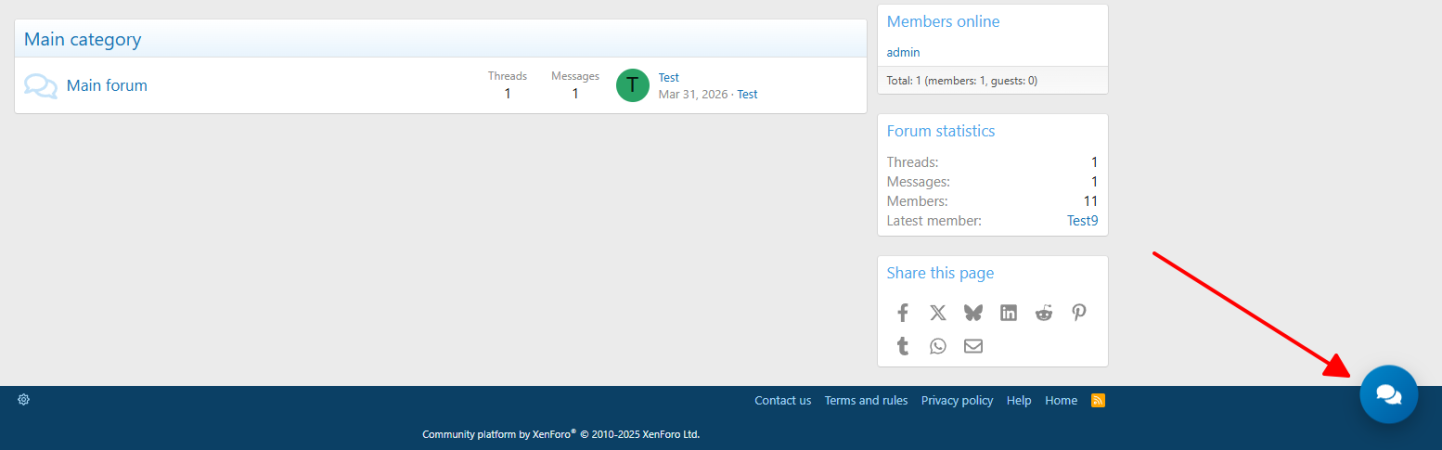
Task: Share this page on LinkedIn
Action: [x=1008, y=313]
